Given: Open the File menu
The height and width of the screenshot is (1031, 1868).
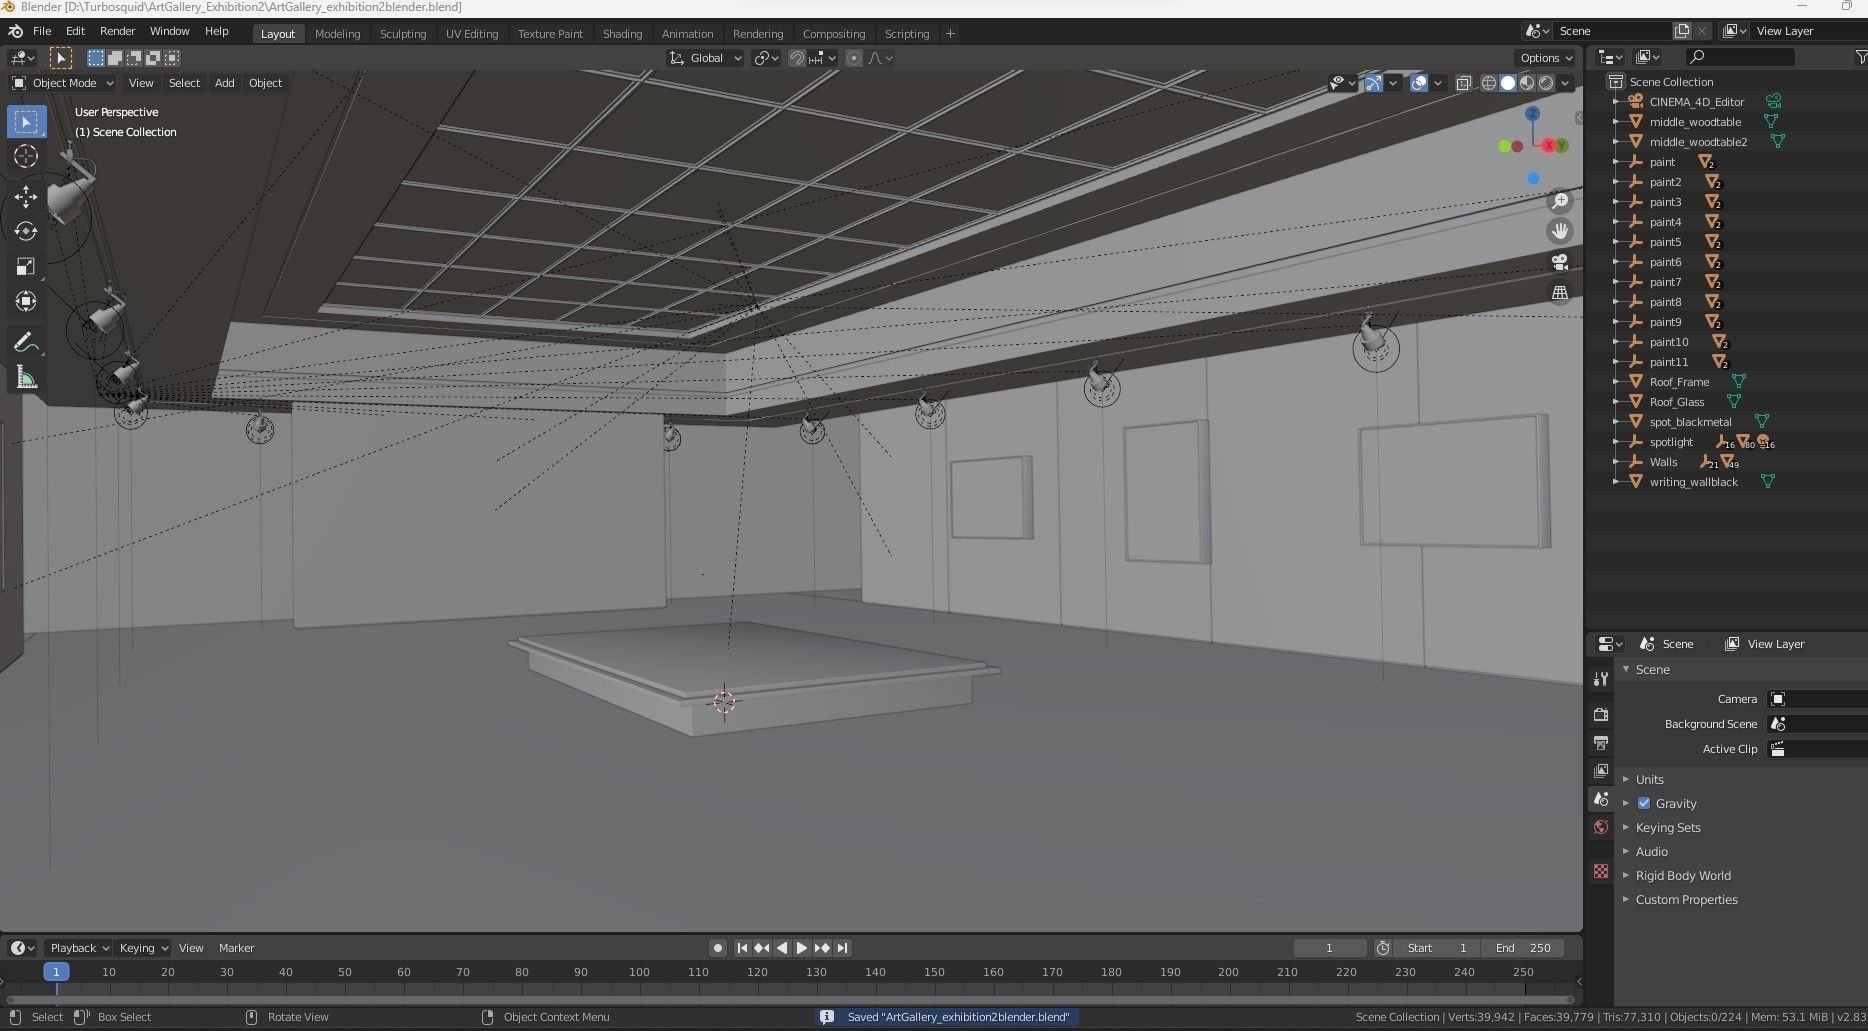Looking at the screenshot, I should click(42, 31).
